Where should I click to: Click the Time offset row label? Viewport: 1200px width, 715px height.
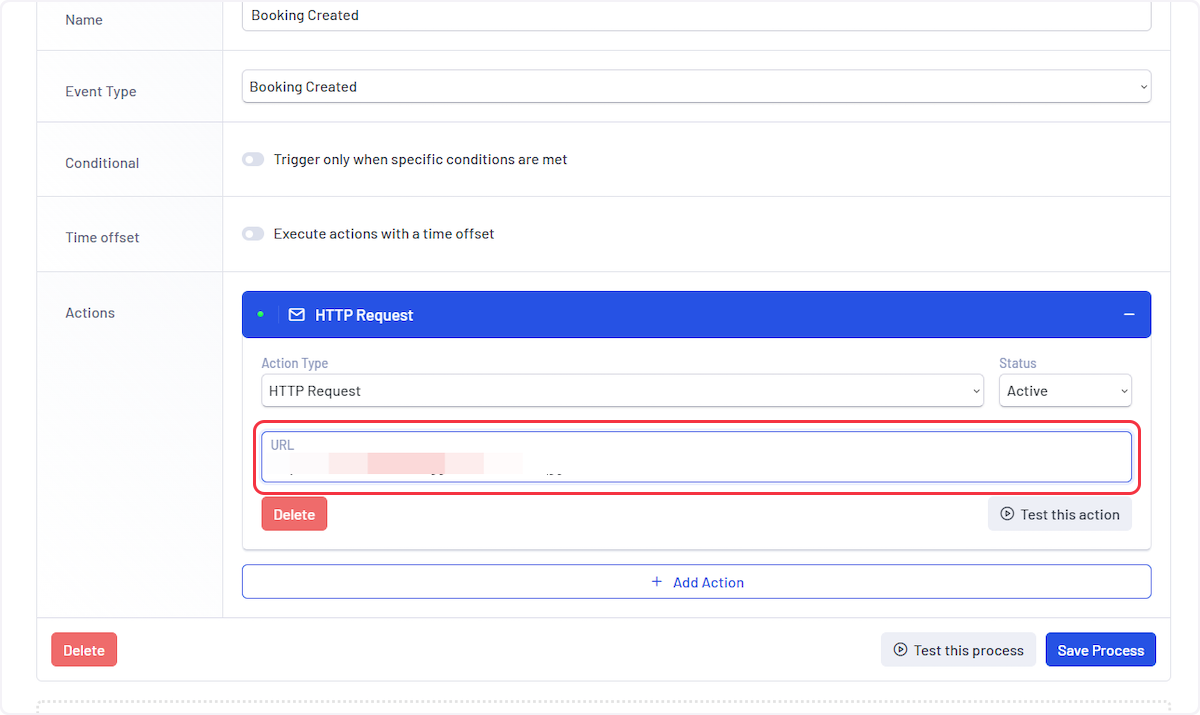(102, 237)
